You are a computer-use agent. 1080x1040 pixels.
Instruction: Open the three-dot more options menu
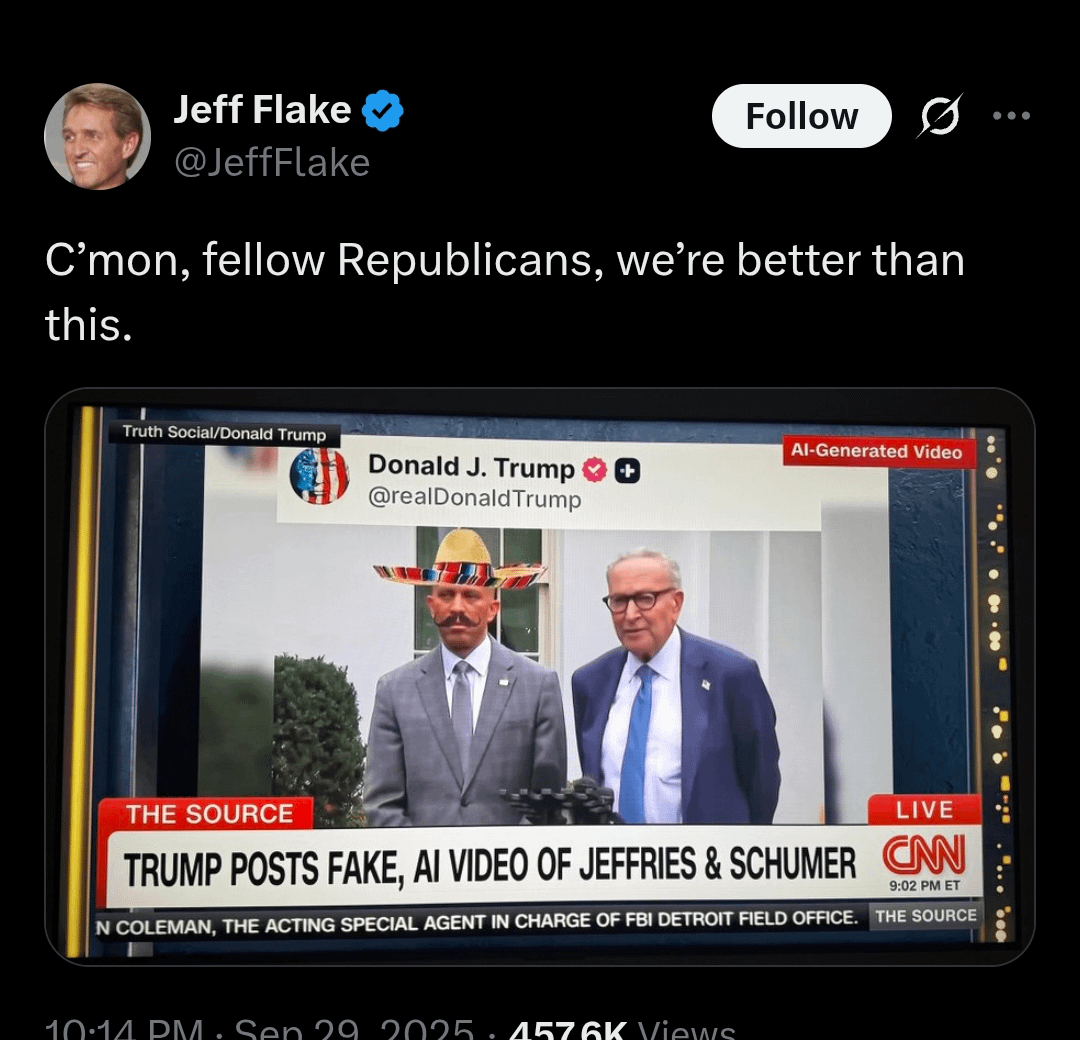tap(1012, 116)
